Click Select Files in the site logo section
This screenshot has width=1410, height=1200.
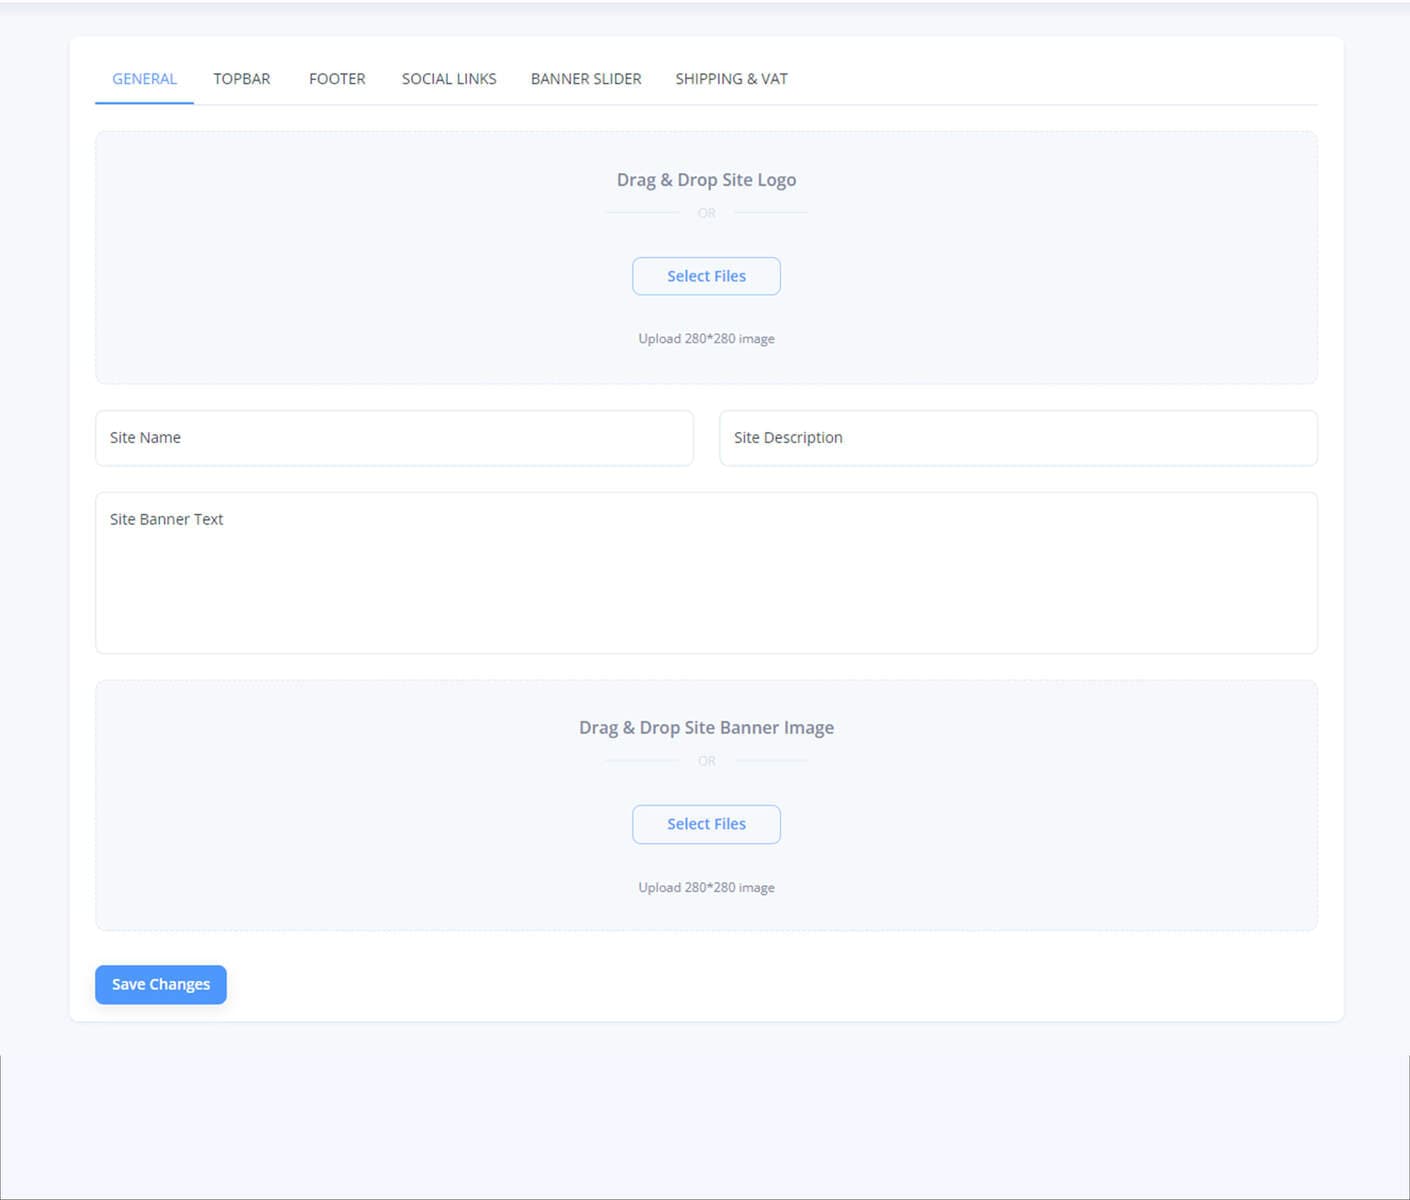pos(706,276)
